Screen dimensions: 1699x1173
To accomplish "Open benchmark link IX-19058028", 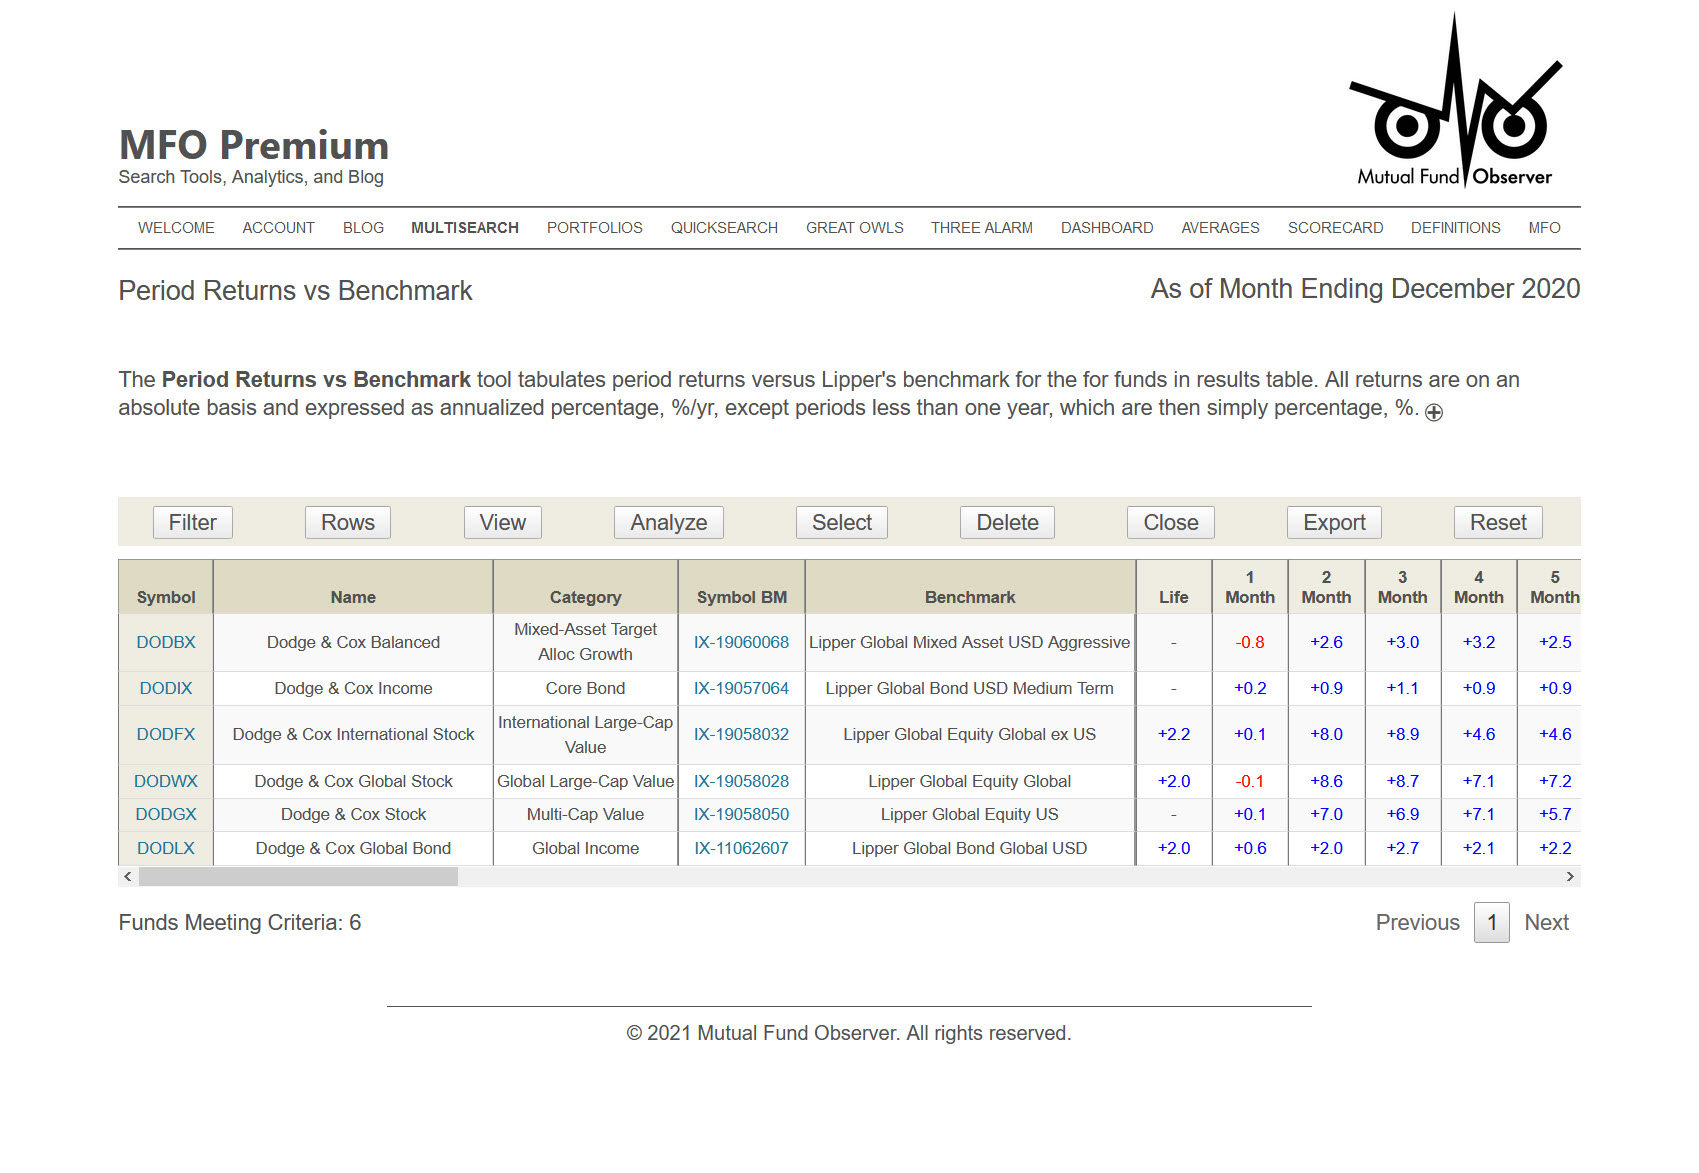I will click(742, 782).
